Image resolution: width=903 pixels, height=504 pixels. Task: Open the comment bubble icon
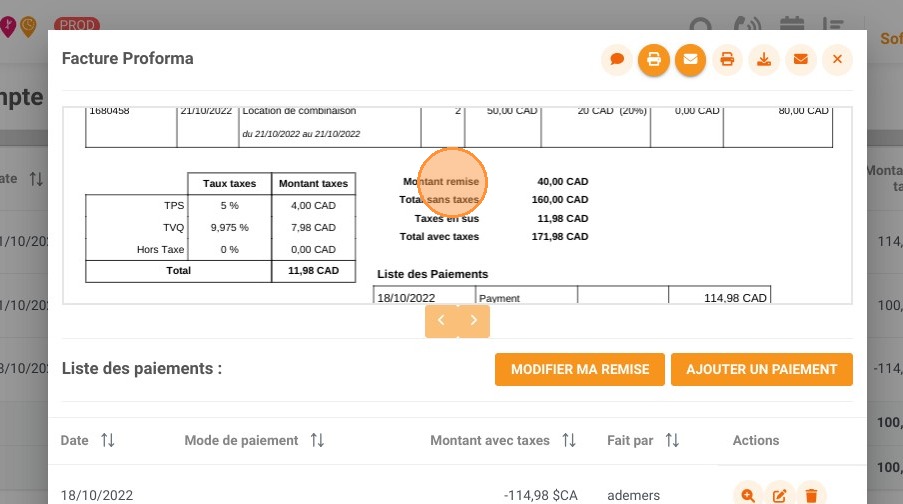pyautogui.click(x=617, y=59)
